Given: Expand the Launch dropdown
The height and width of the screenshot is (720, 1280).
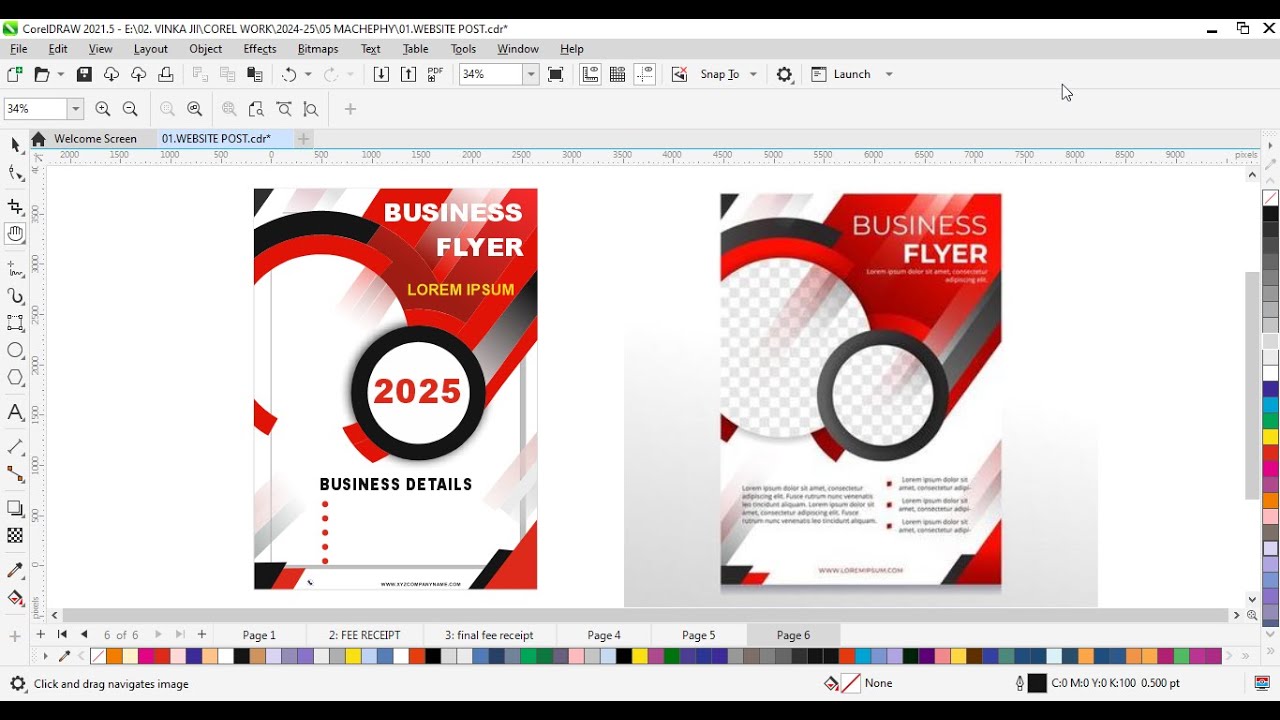Looking at the screenshot, I should point(889,74).
